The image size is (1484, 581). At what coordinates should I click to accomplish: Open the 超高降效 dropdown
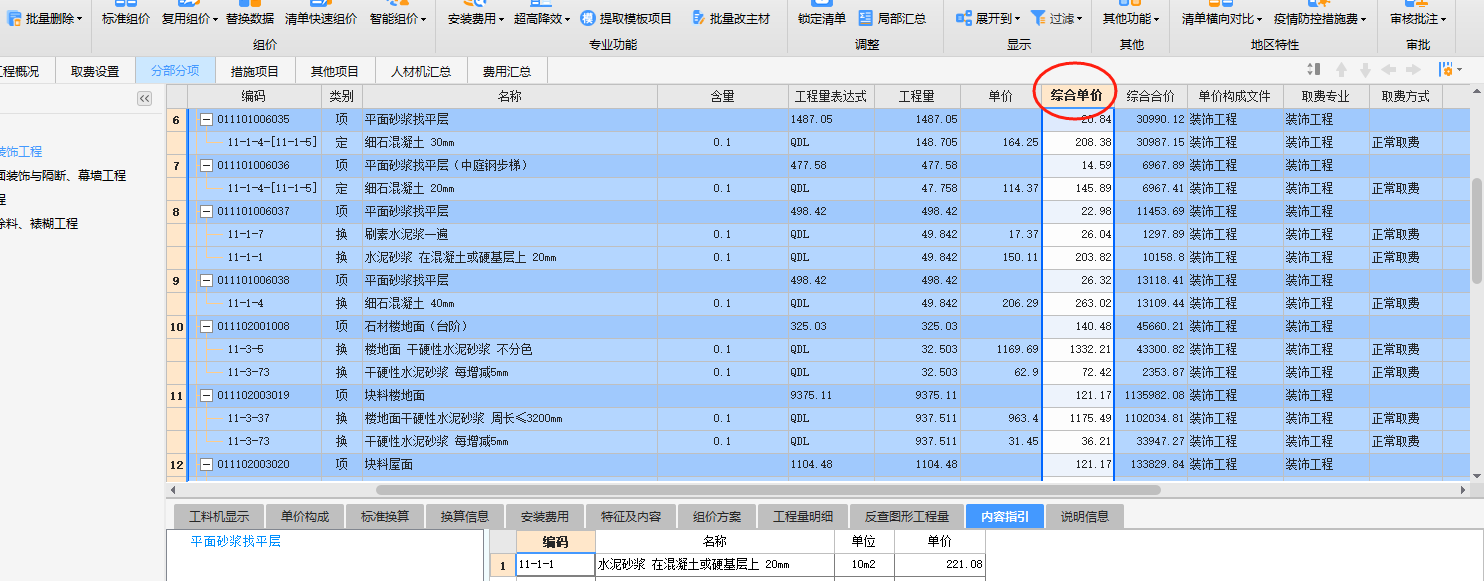pos(568,19)
